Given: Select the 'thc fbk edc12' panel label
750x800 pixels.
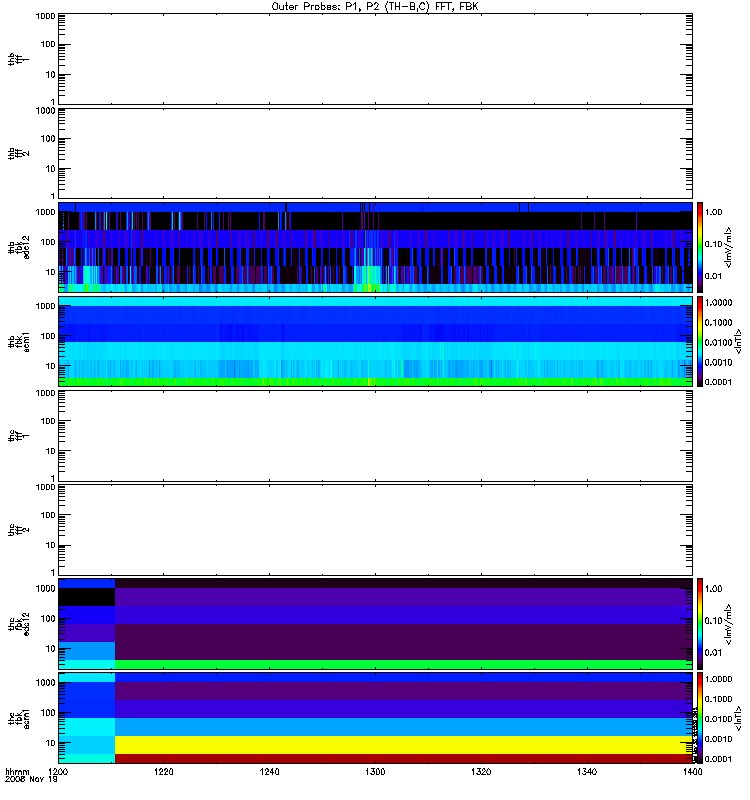Looking at the screenshot, I should coord(19,624).
